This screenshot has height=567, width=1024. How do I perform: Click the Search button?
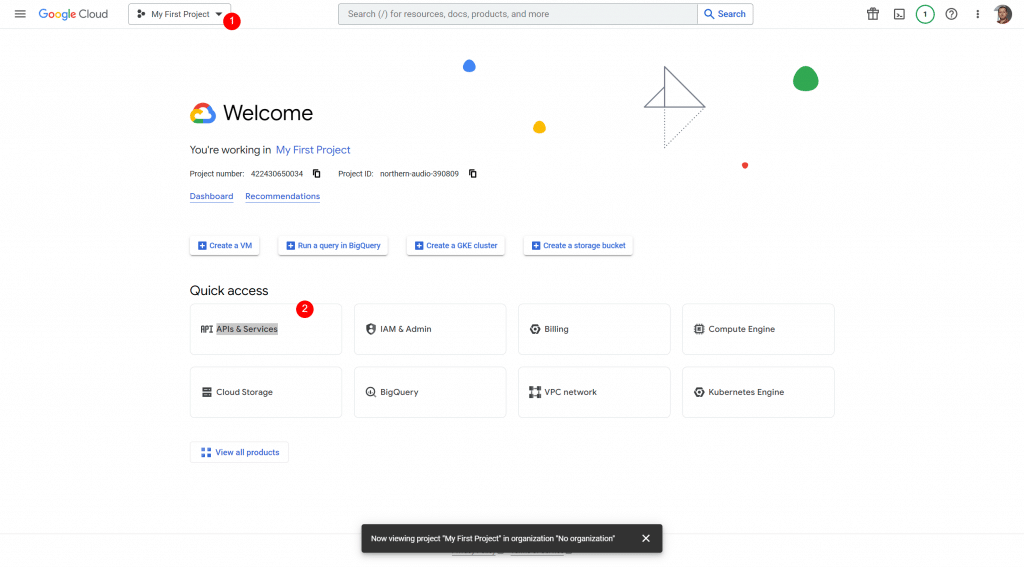[x=725, y=14]
